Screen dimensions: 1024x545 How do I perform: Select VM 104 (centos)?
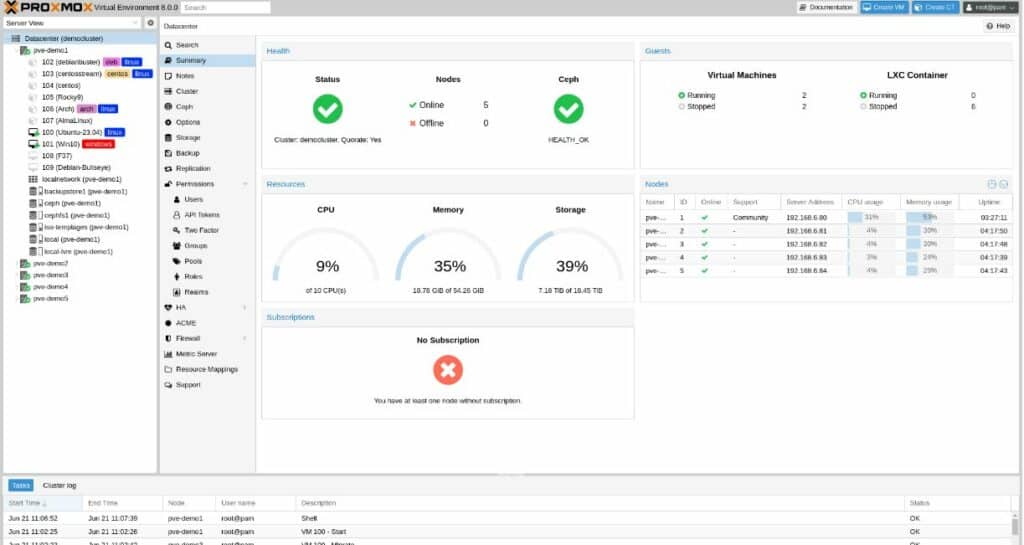[x=61, y=86]
